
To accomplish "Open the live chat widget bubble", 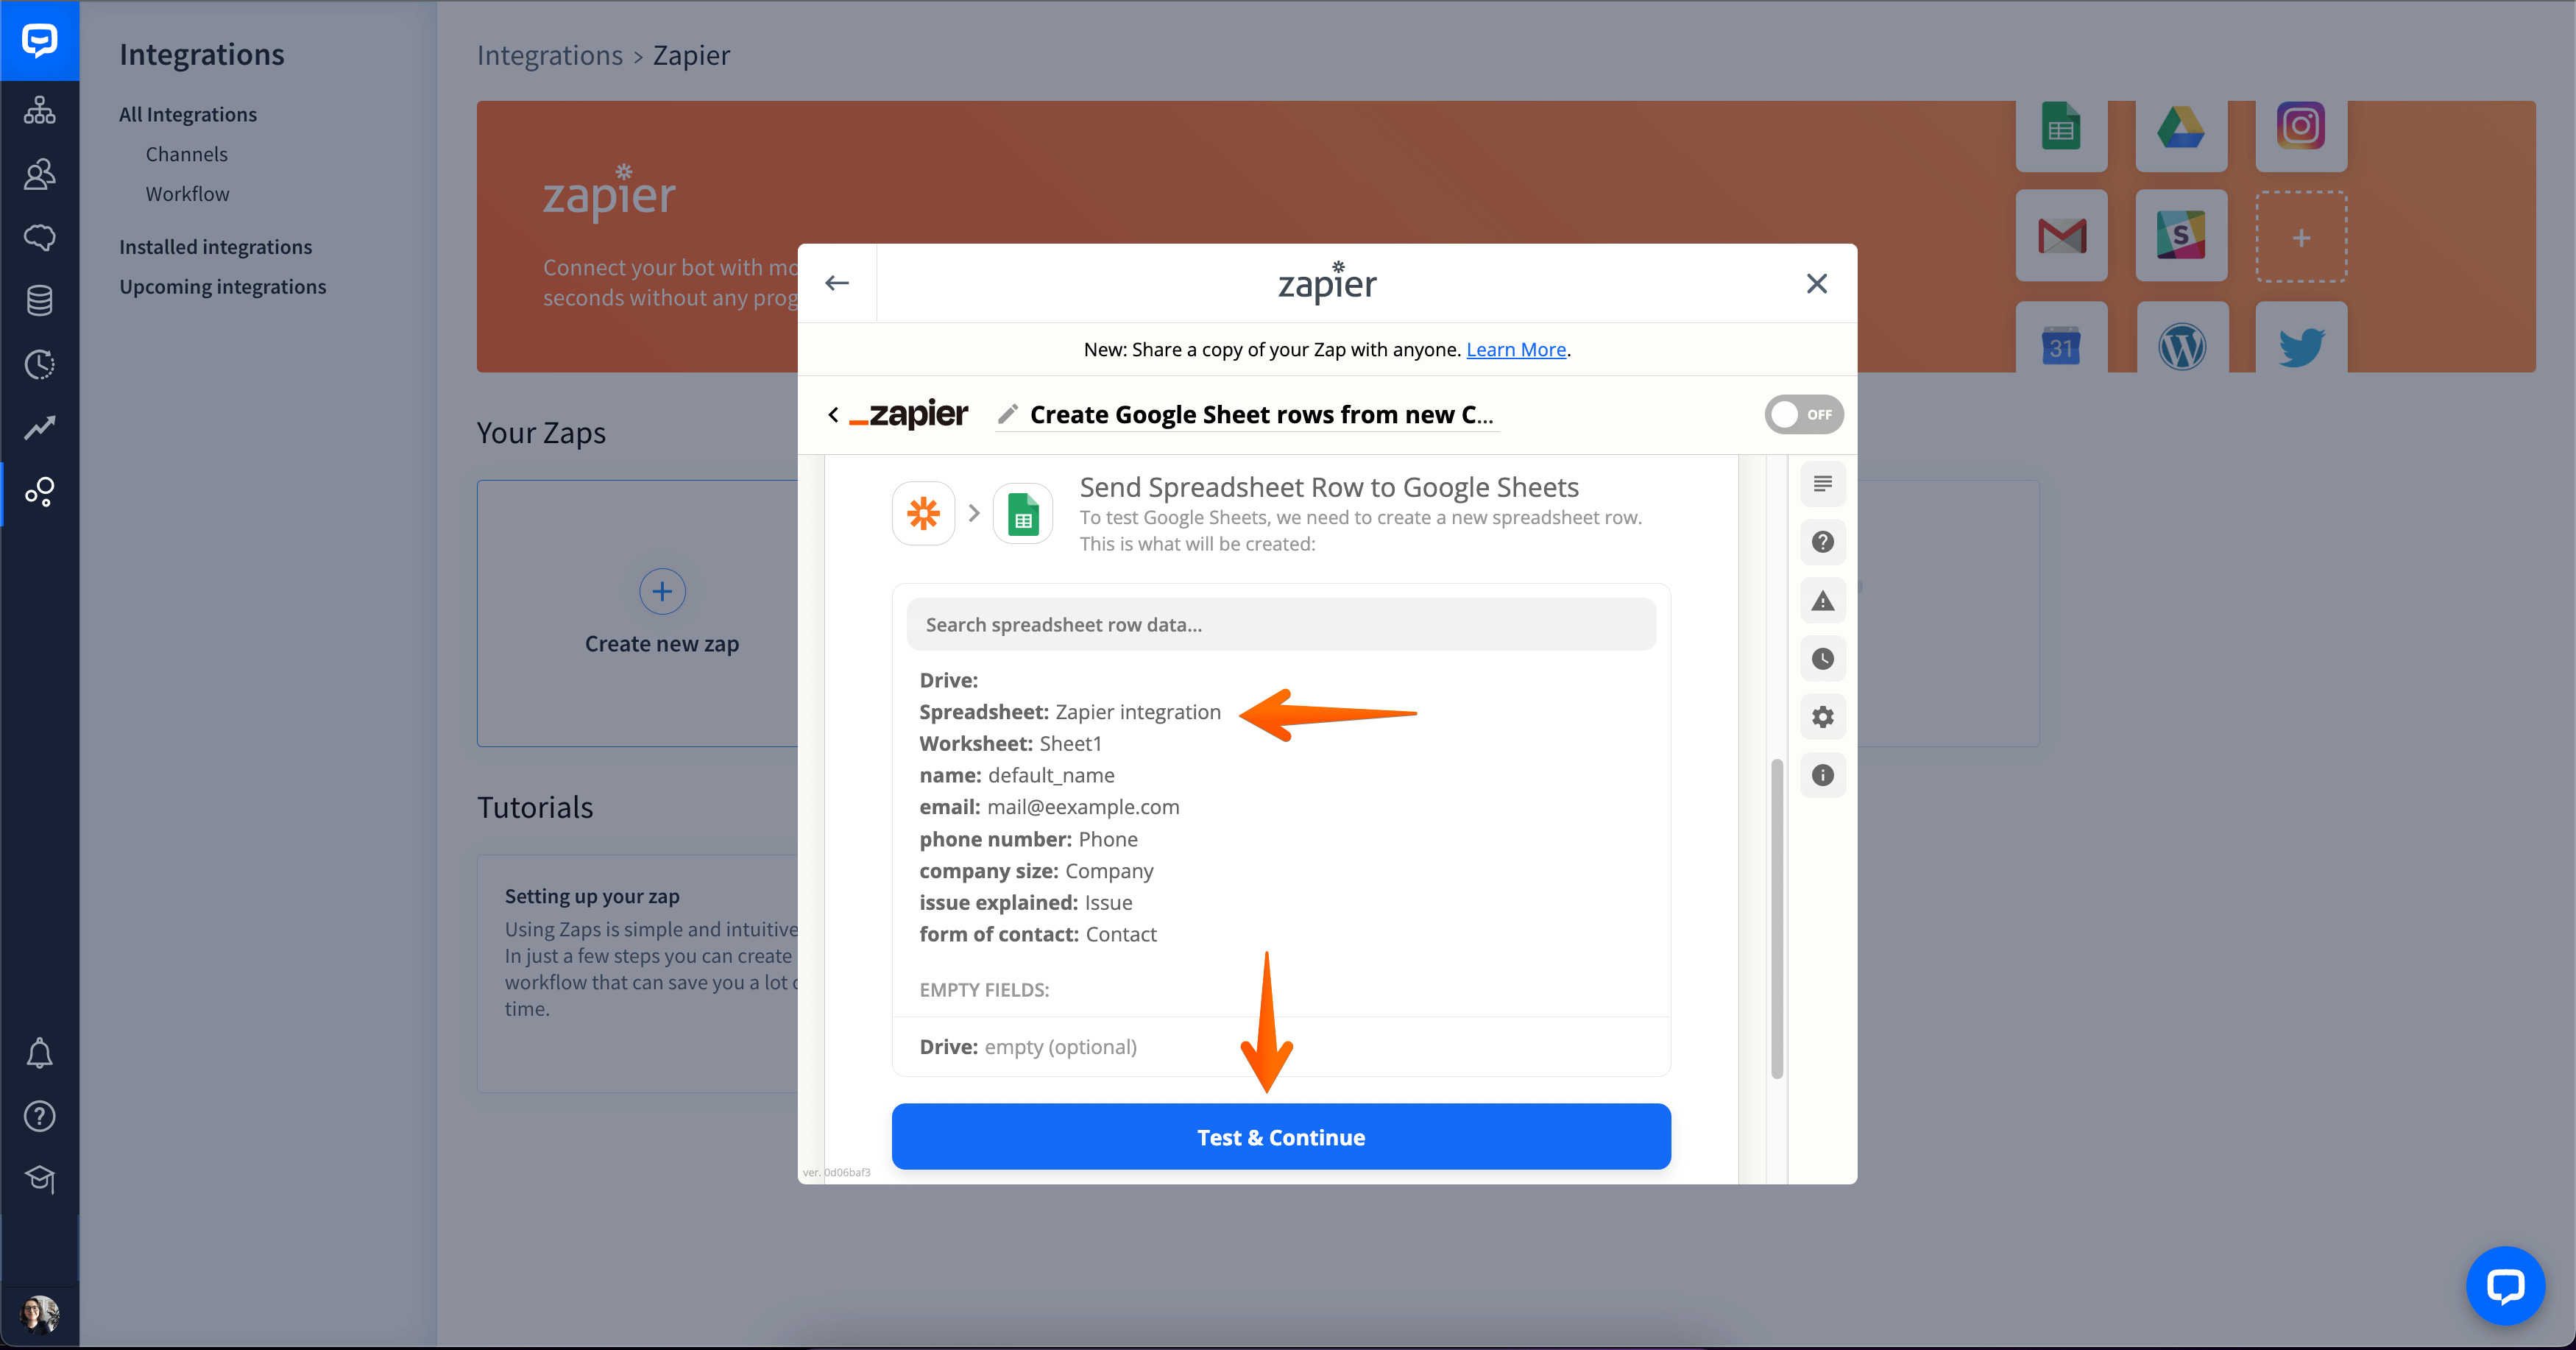I will (x=2505, y=1286).
